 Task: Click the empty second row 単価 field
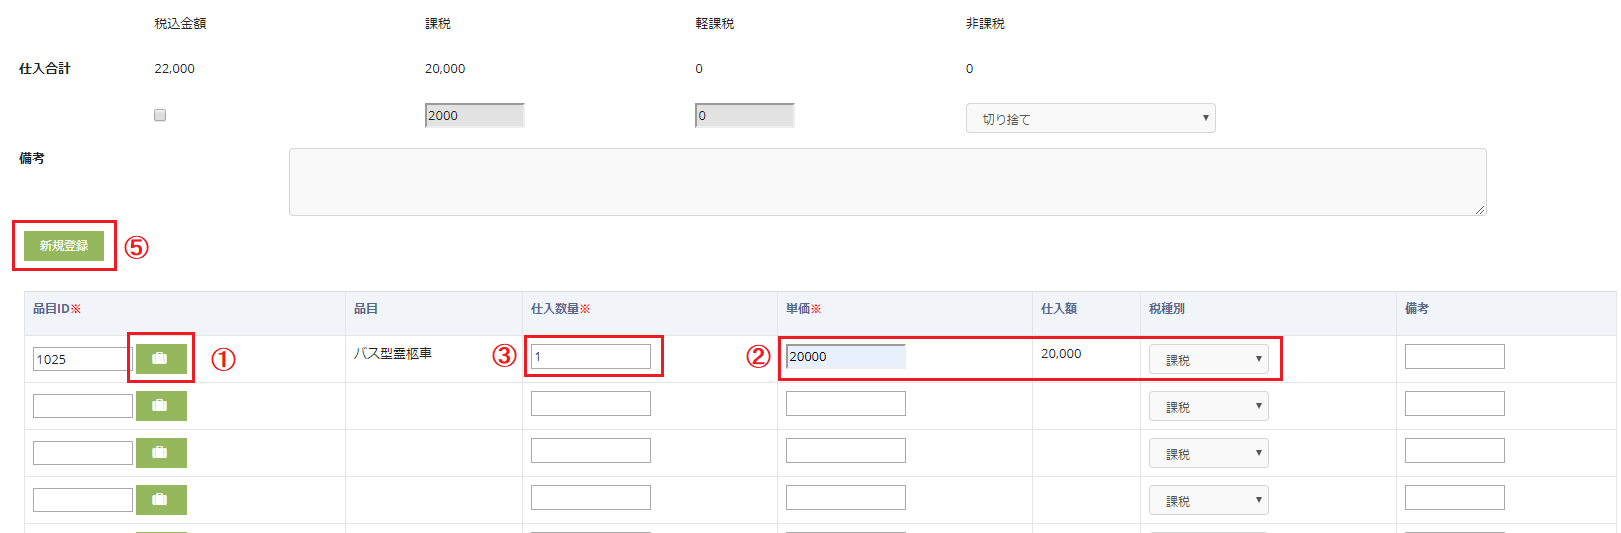(845, 403)
